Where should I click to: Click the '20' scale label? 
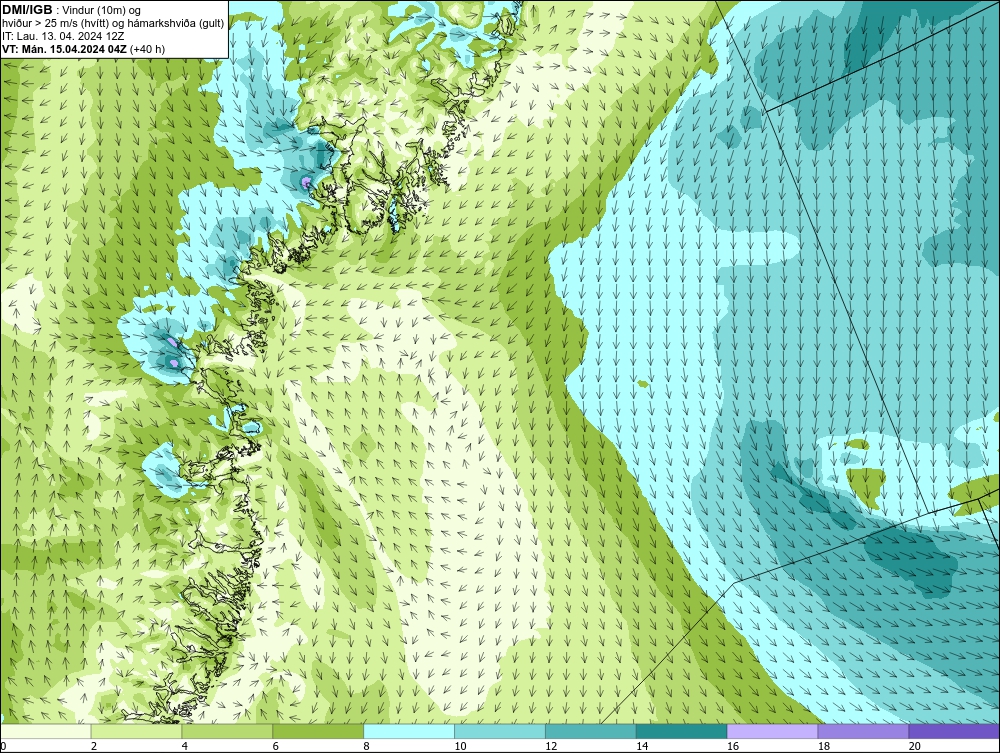click(915, 746)
